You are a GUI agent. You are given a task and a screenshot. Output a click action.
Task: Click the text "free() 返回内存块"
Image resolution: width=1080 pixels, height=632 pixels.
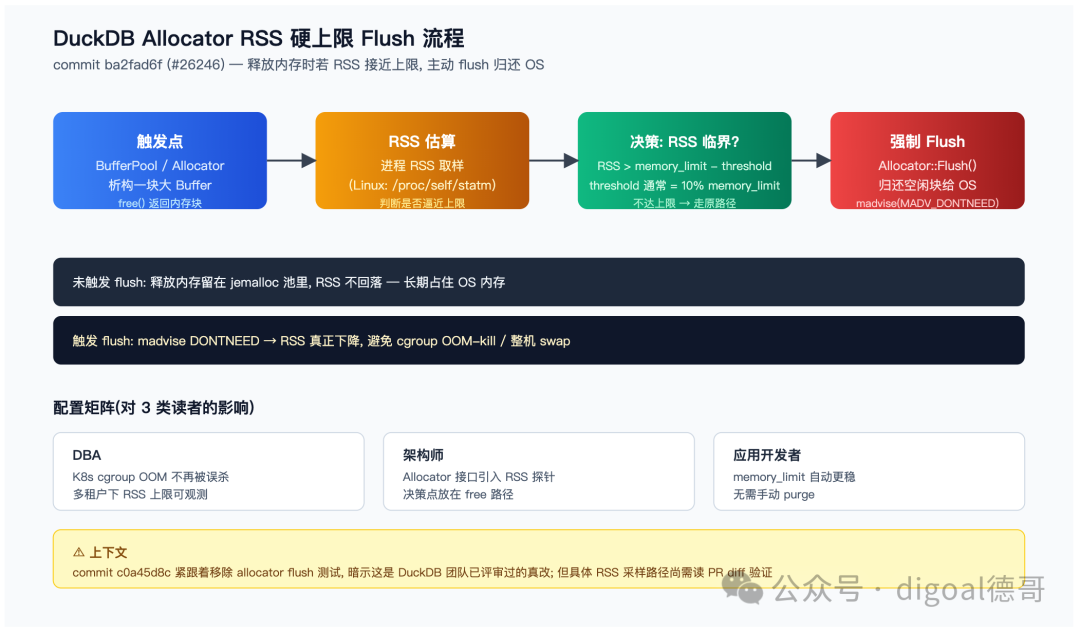(x=160, y=203)
